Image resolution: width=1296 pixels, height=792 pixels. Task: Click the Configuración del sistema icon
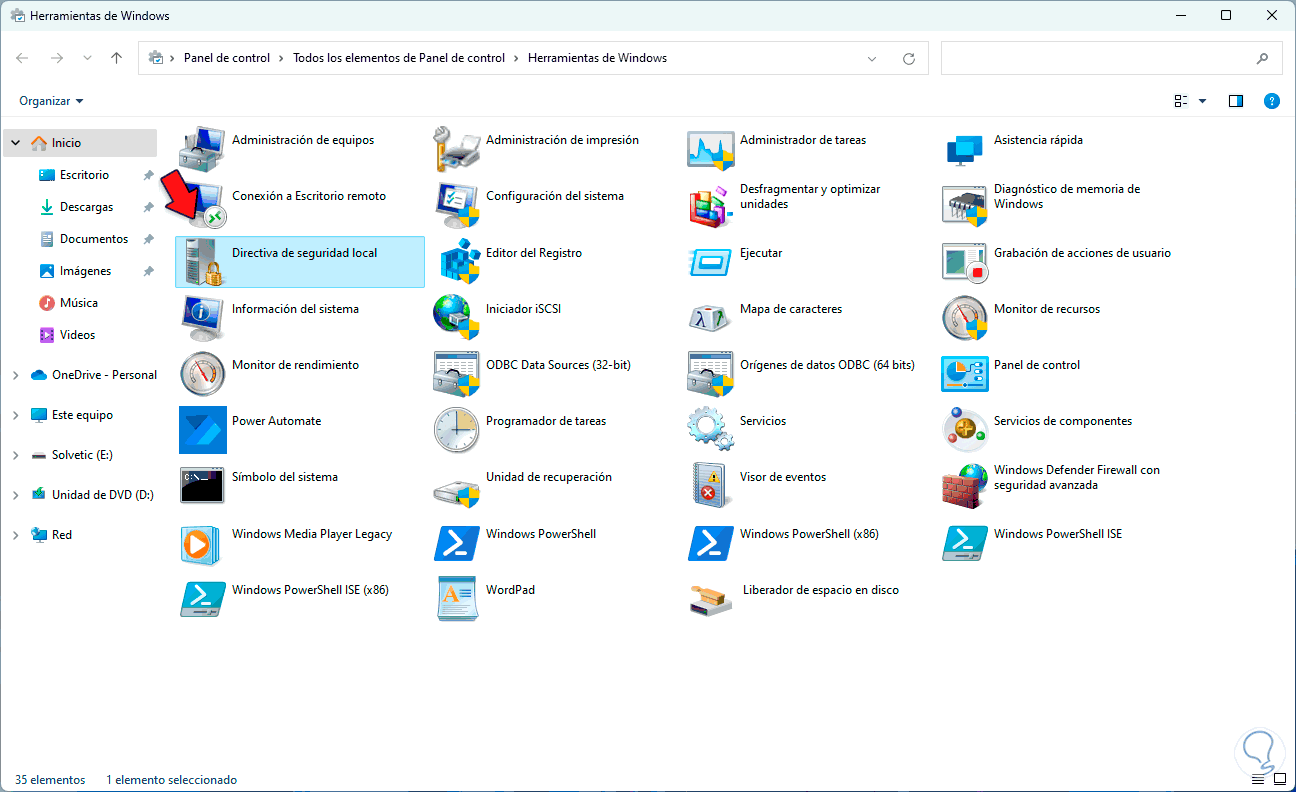[457, 205]
